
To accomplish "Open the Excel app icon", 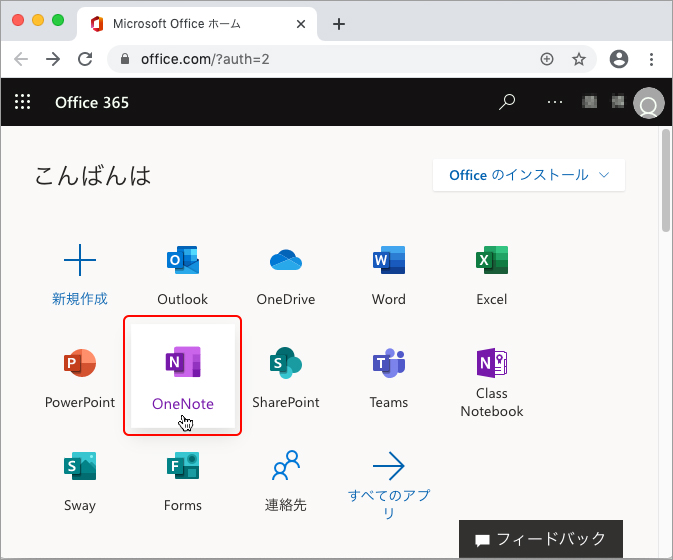I will (x=491, y=262).
